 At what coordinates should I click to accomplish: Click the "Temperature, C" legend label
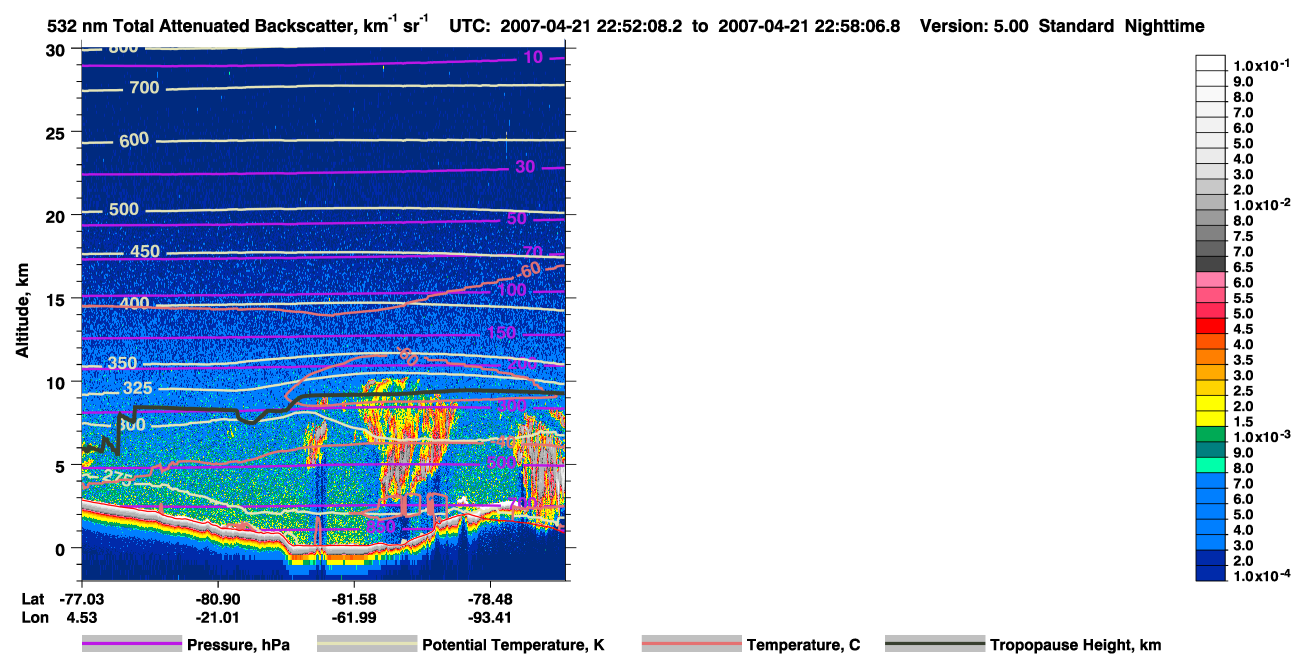[803, 645]
